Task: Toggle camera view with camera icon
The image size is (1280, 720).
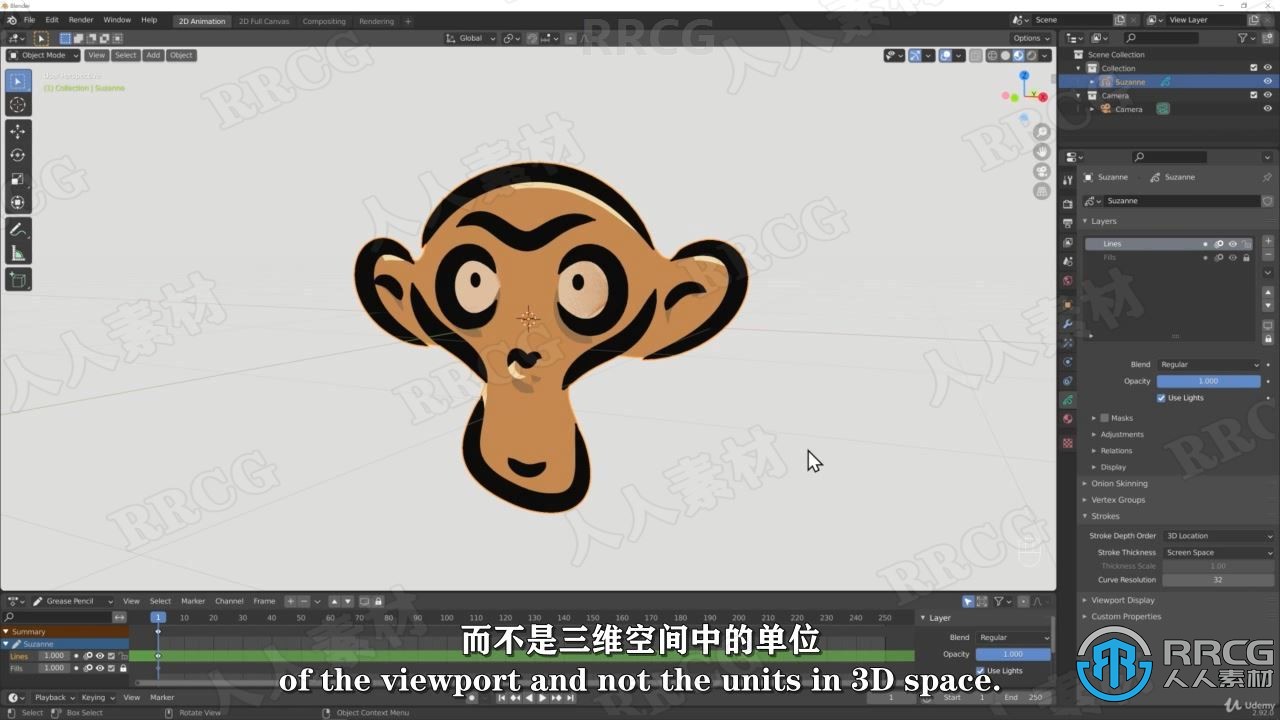Action: coord(1042,171)
